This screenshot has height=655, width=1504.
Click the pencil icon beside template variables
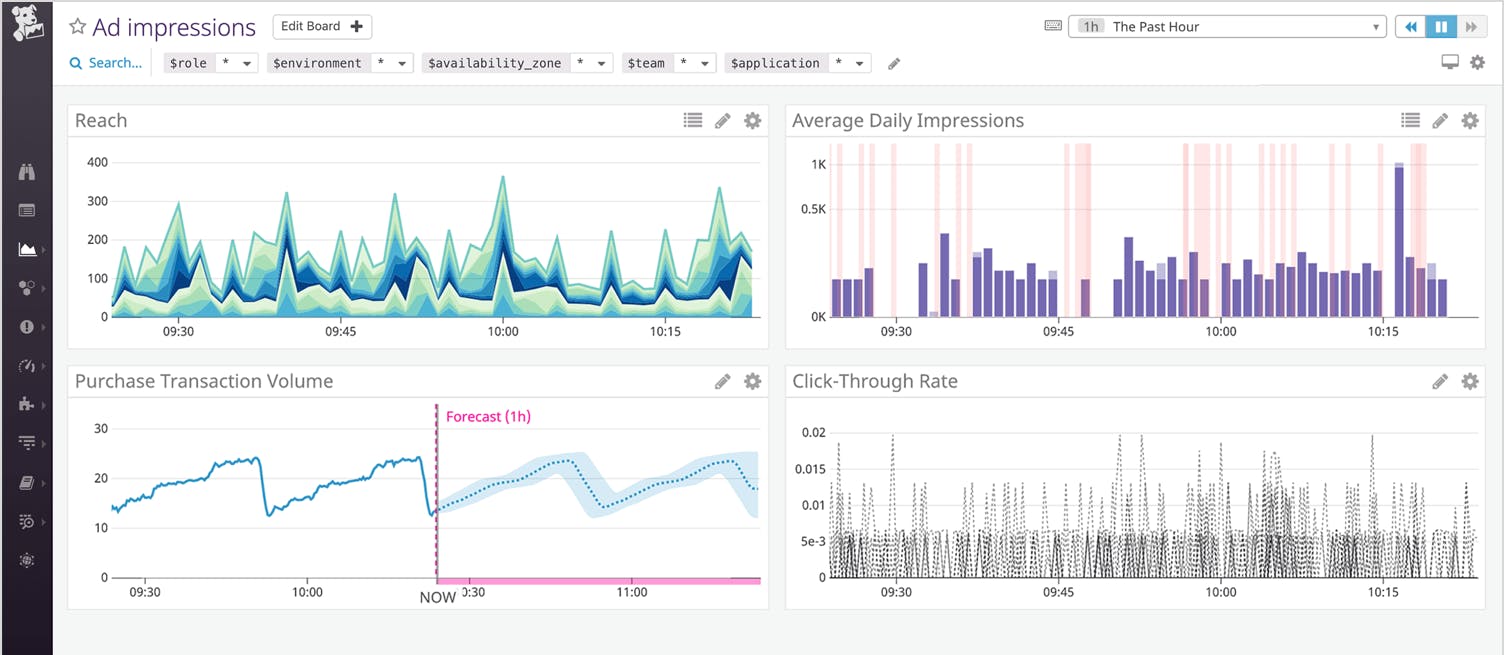[894, 64]
